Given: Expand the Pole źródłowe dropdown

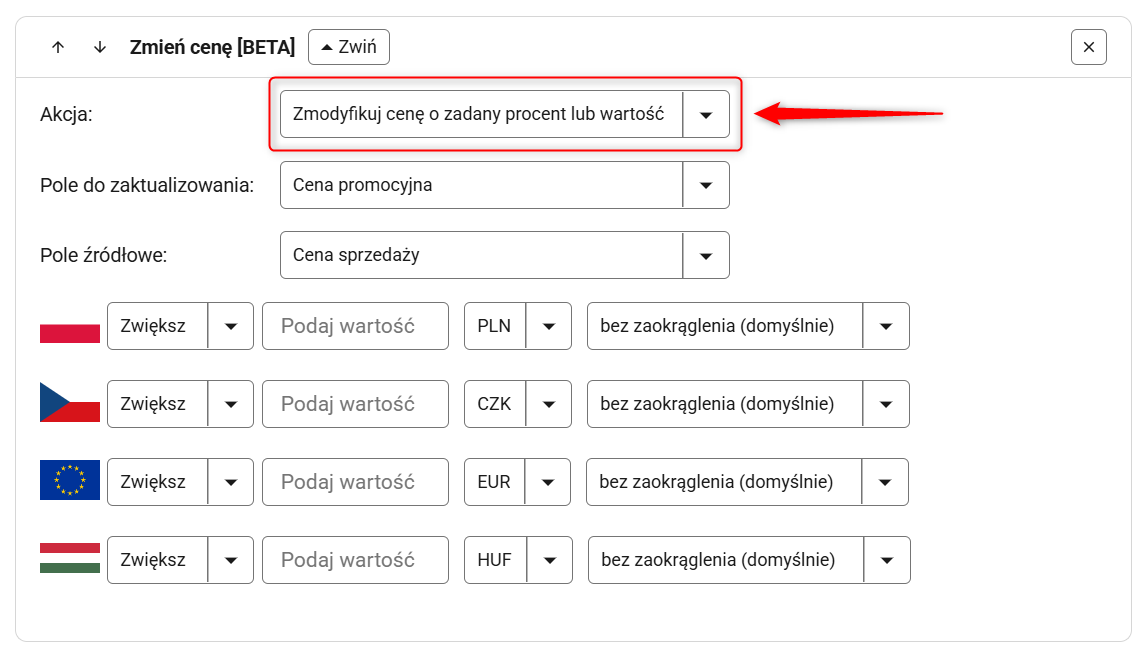Looking at the screenshot, I should click(x=504, y=255).
